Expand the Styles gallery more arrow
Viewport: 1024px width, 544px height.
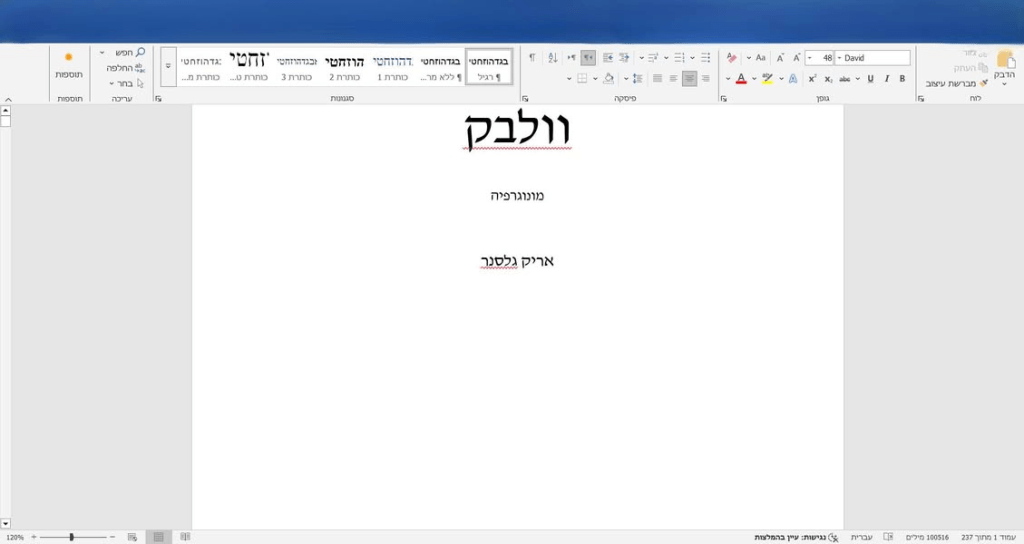(168, 67)
